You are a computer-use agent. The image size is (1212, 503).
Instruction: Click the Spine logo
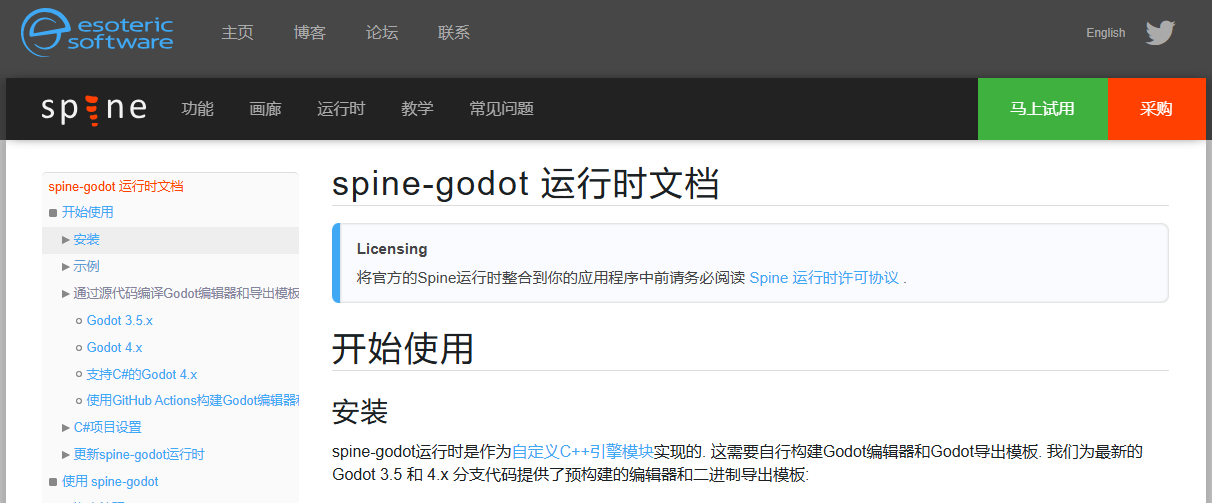(94, 108)
